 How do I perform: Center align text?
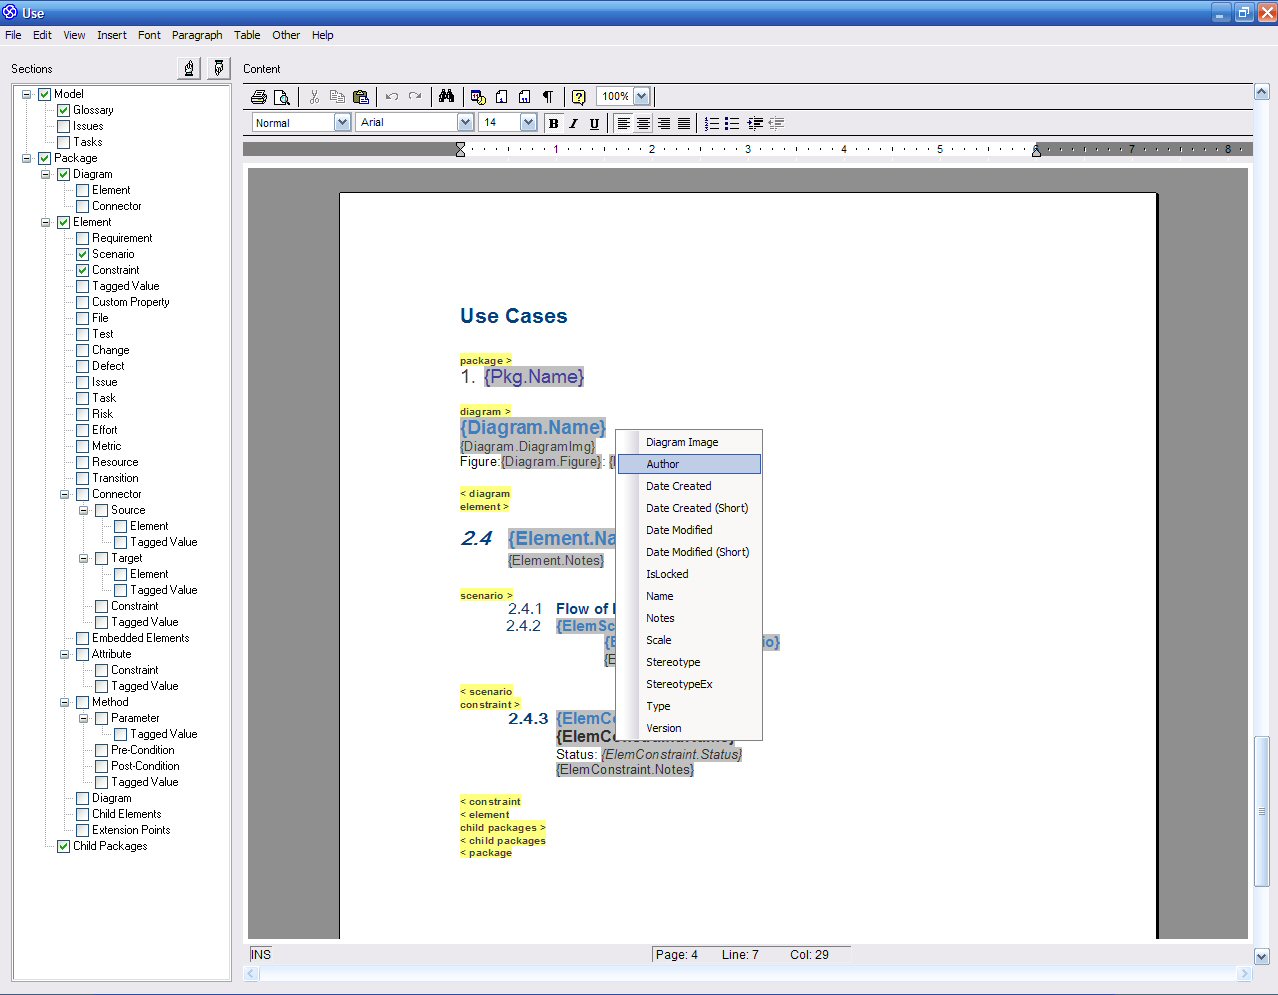(x=644, y=123)
